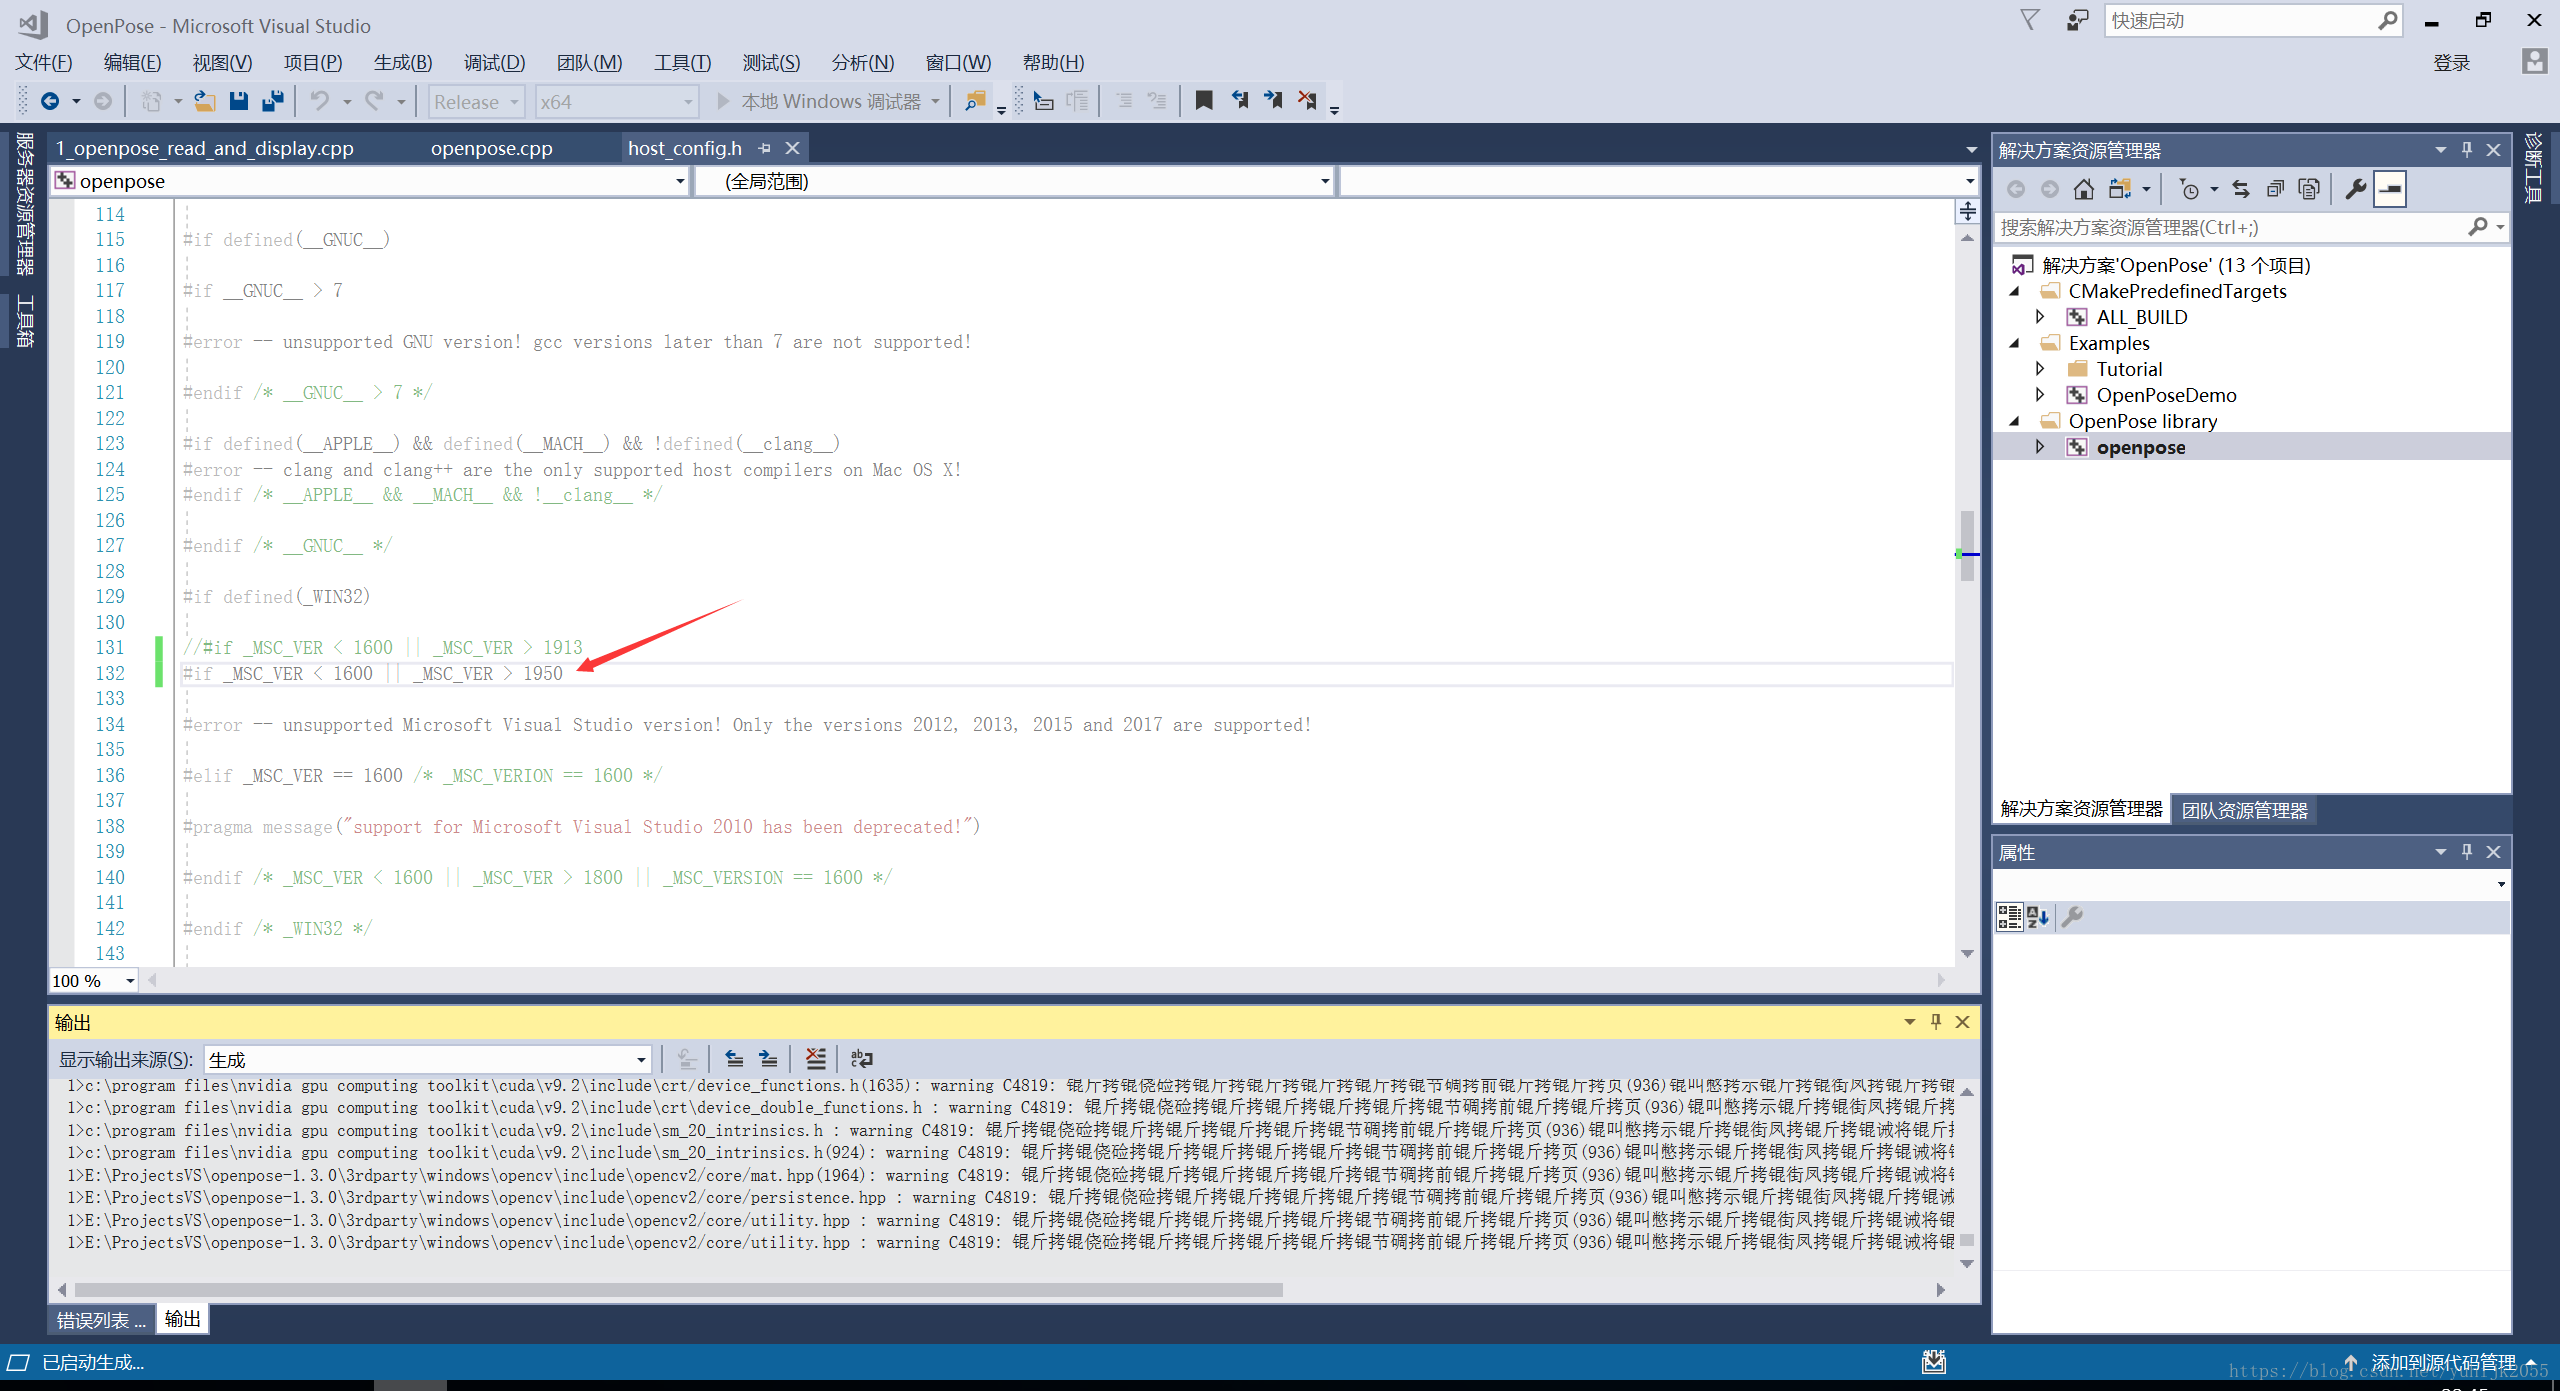
Task: Click 登录 sign-in link
Action: point(2451,62)
